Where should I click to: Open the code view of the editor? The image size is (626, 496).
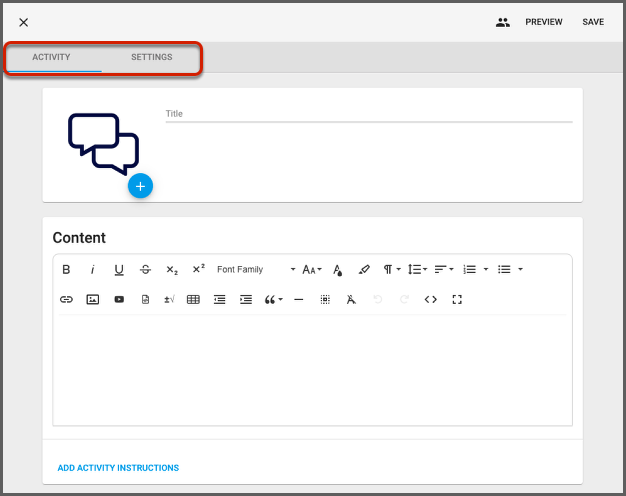pos(431,299)
